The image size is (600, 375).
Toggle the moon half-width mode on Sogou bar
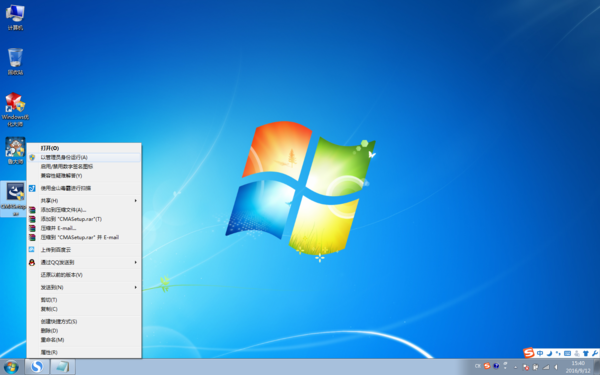pos(549,353)
